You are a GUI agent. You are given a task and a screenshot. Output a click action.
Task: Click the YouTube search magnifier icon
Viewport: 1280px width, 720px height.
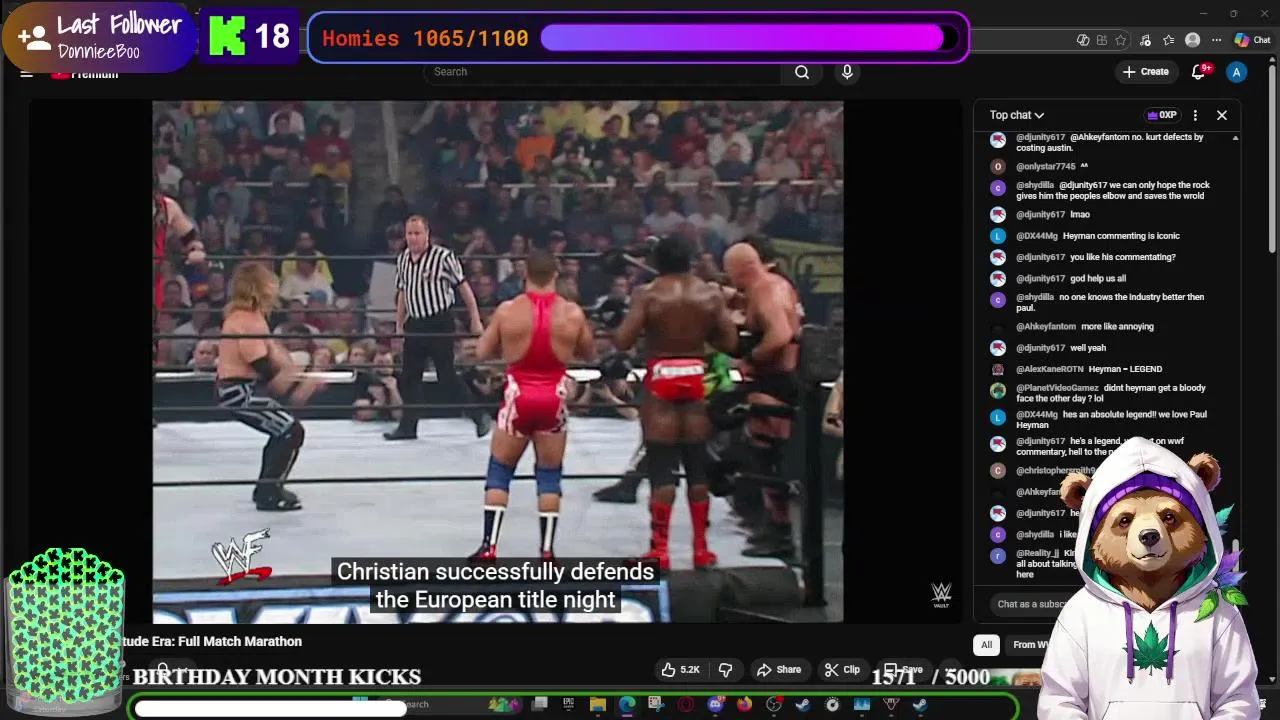802,72
